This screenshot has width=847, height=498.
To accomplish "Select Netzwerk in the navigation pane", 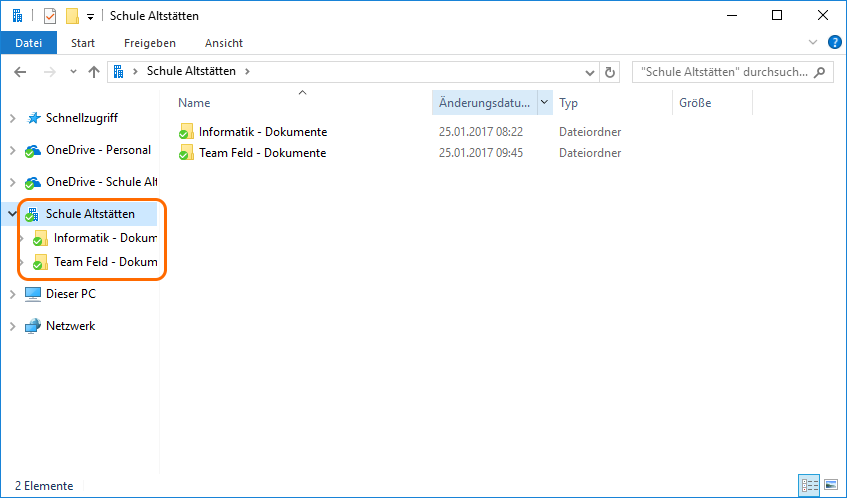I will (x=70, y=326).
